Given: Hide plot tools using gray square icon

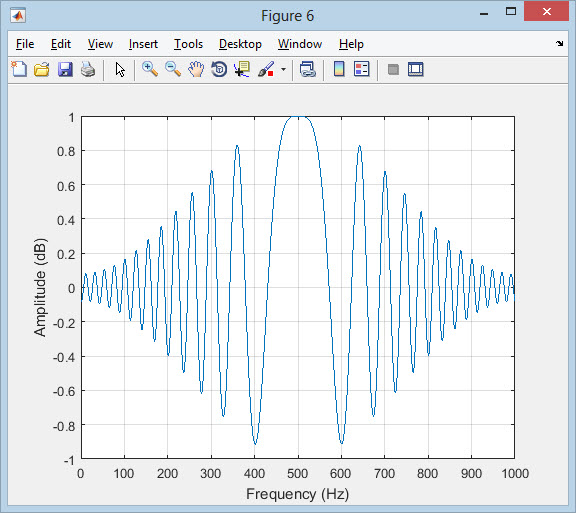Looking at the screenshot, I should [x=393, y=69].
